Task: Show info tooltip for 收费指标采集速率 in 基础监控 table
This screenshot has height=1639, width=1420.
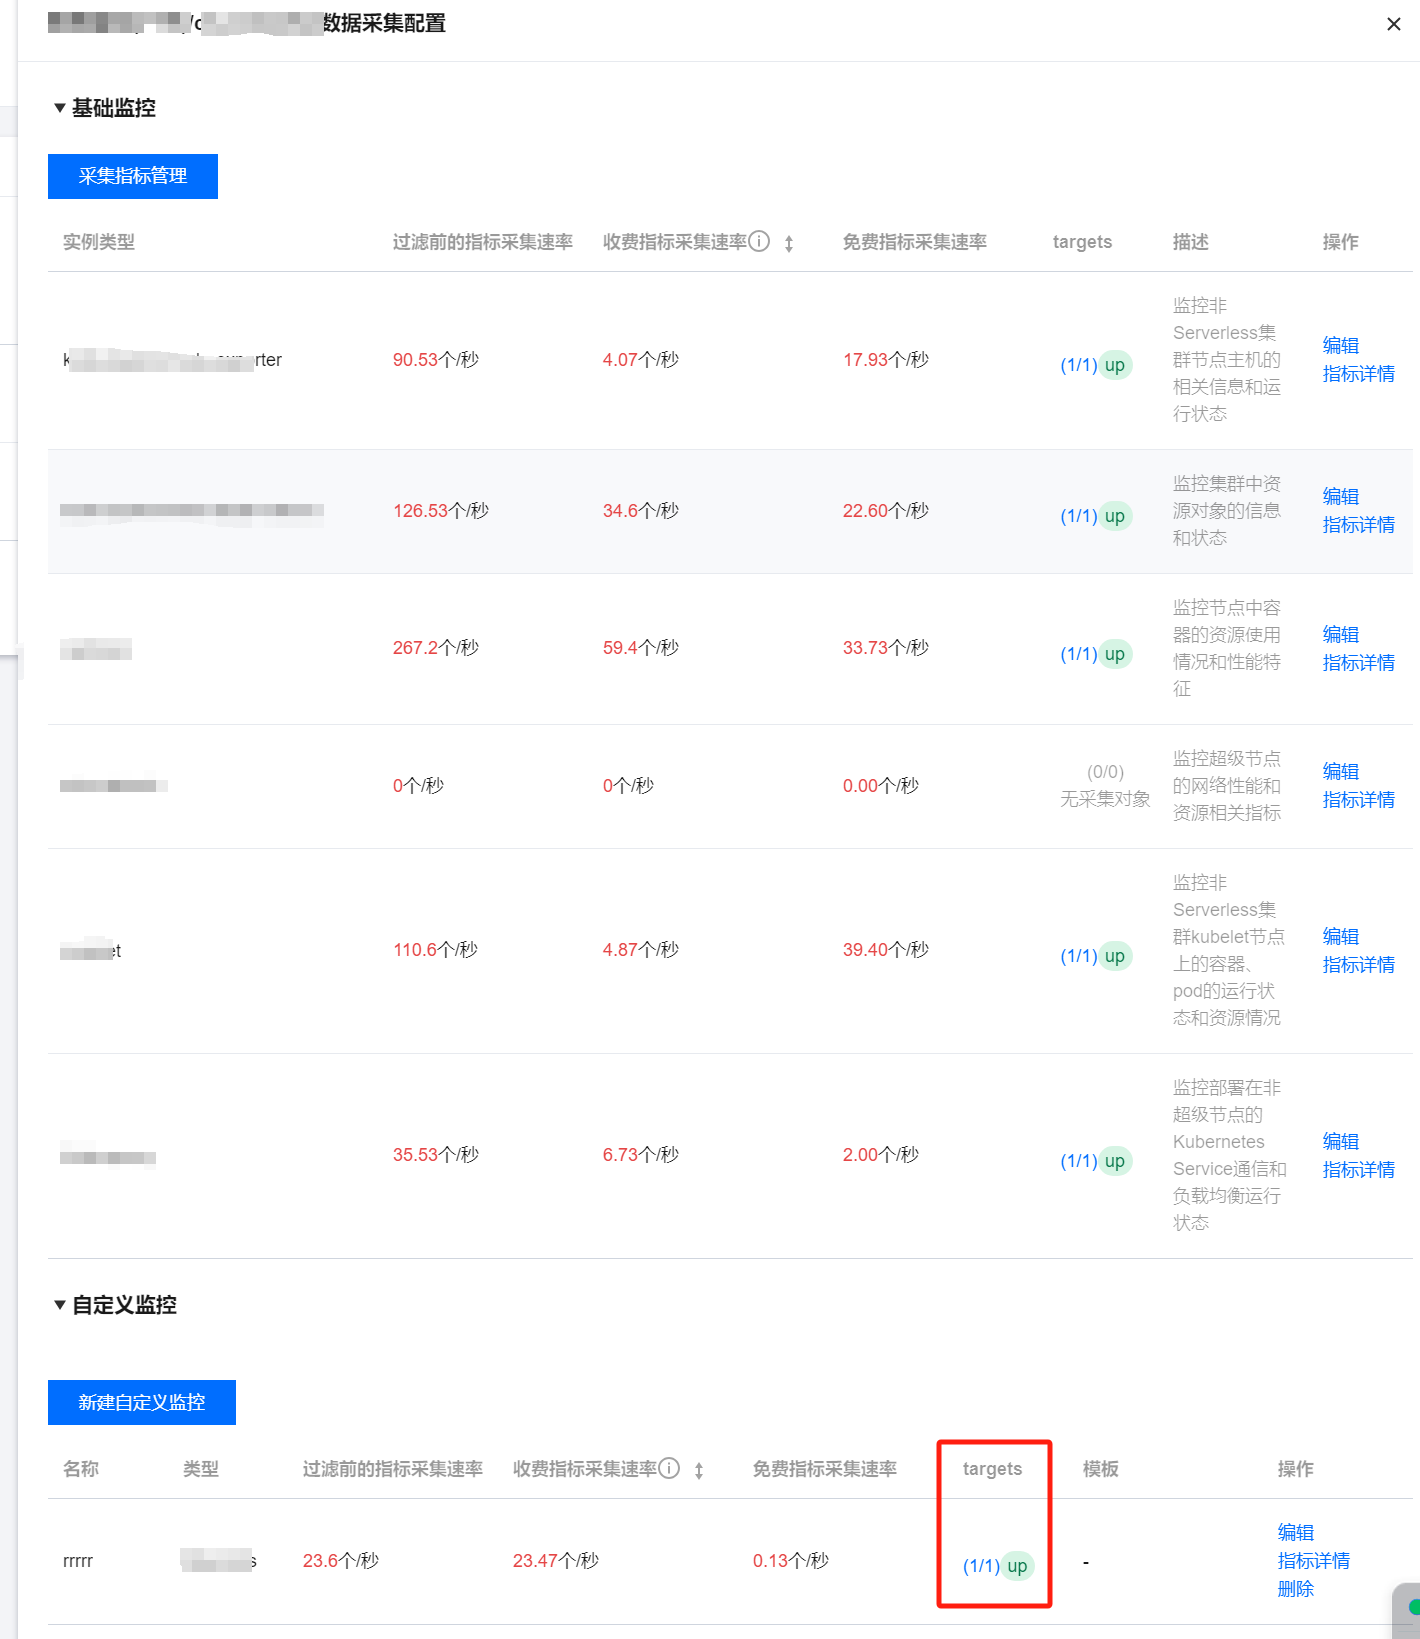Action: point(759,241)
